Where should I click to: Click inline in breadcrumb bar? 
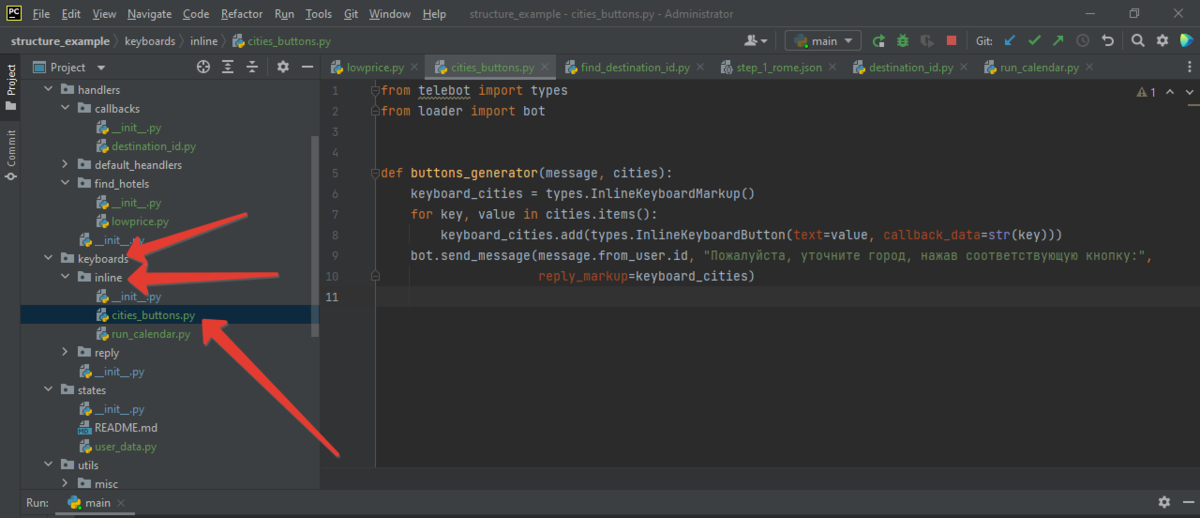pos(205,41)
